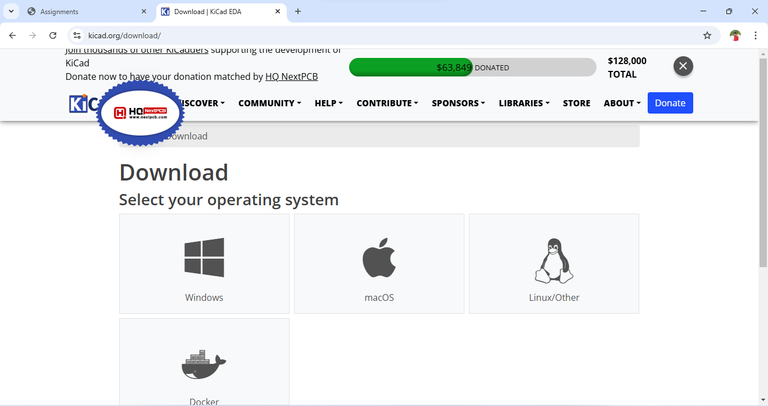Switch to the Assignments tab
This screenshot has height=406, width=768.
point(87,11)
